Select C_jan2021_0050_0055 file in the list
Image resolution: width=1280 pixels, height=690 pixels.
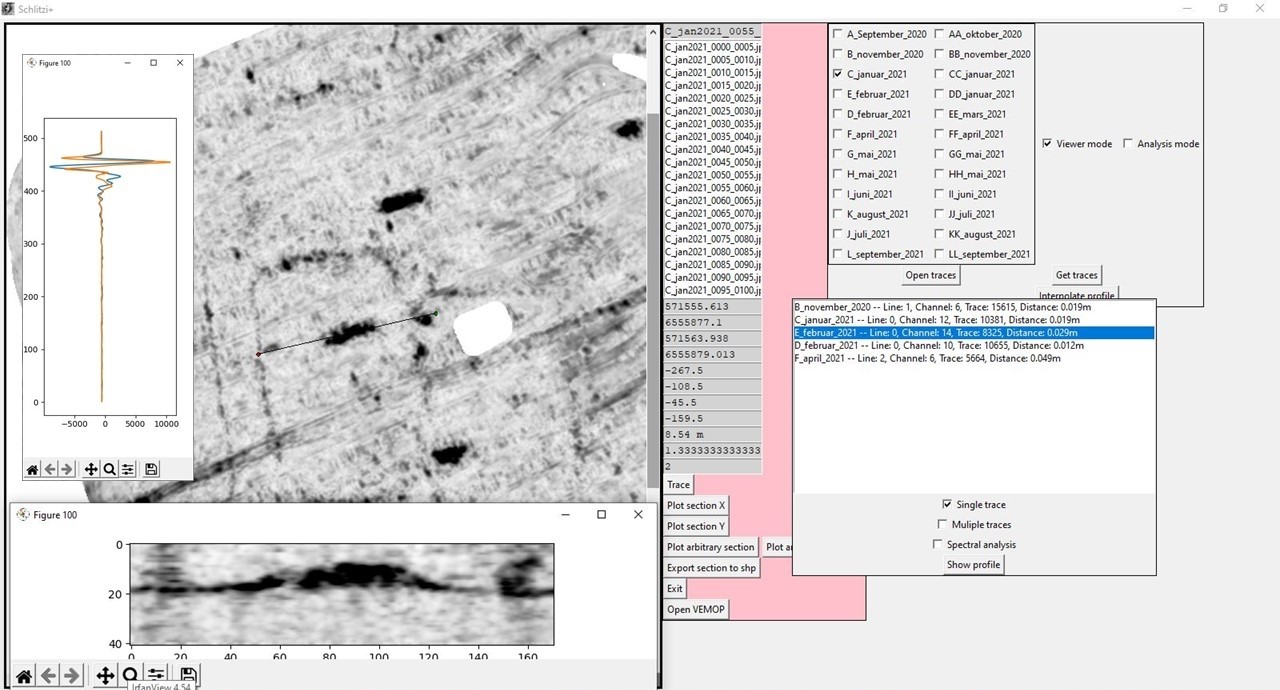711,175
